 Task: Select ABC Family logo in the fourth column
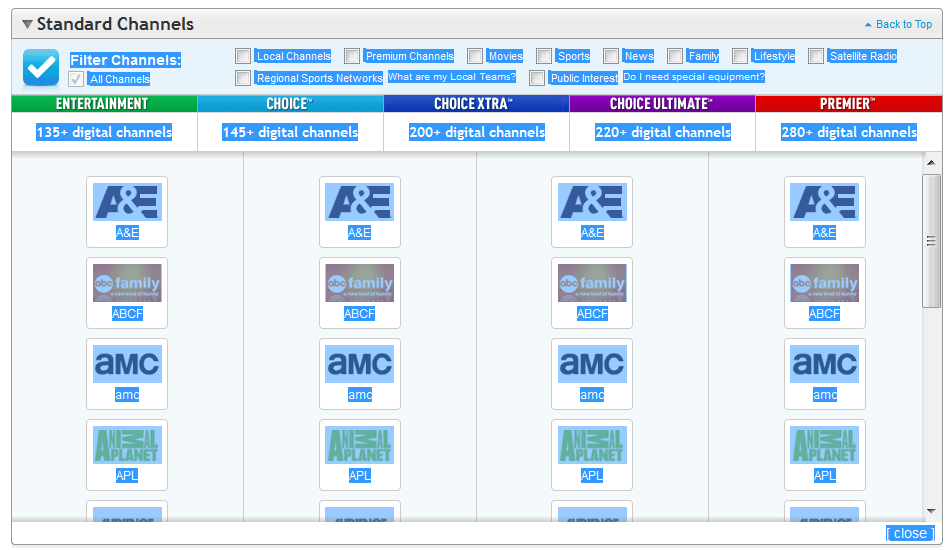825,283
